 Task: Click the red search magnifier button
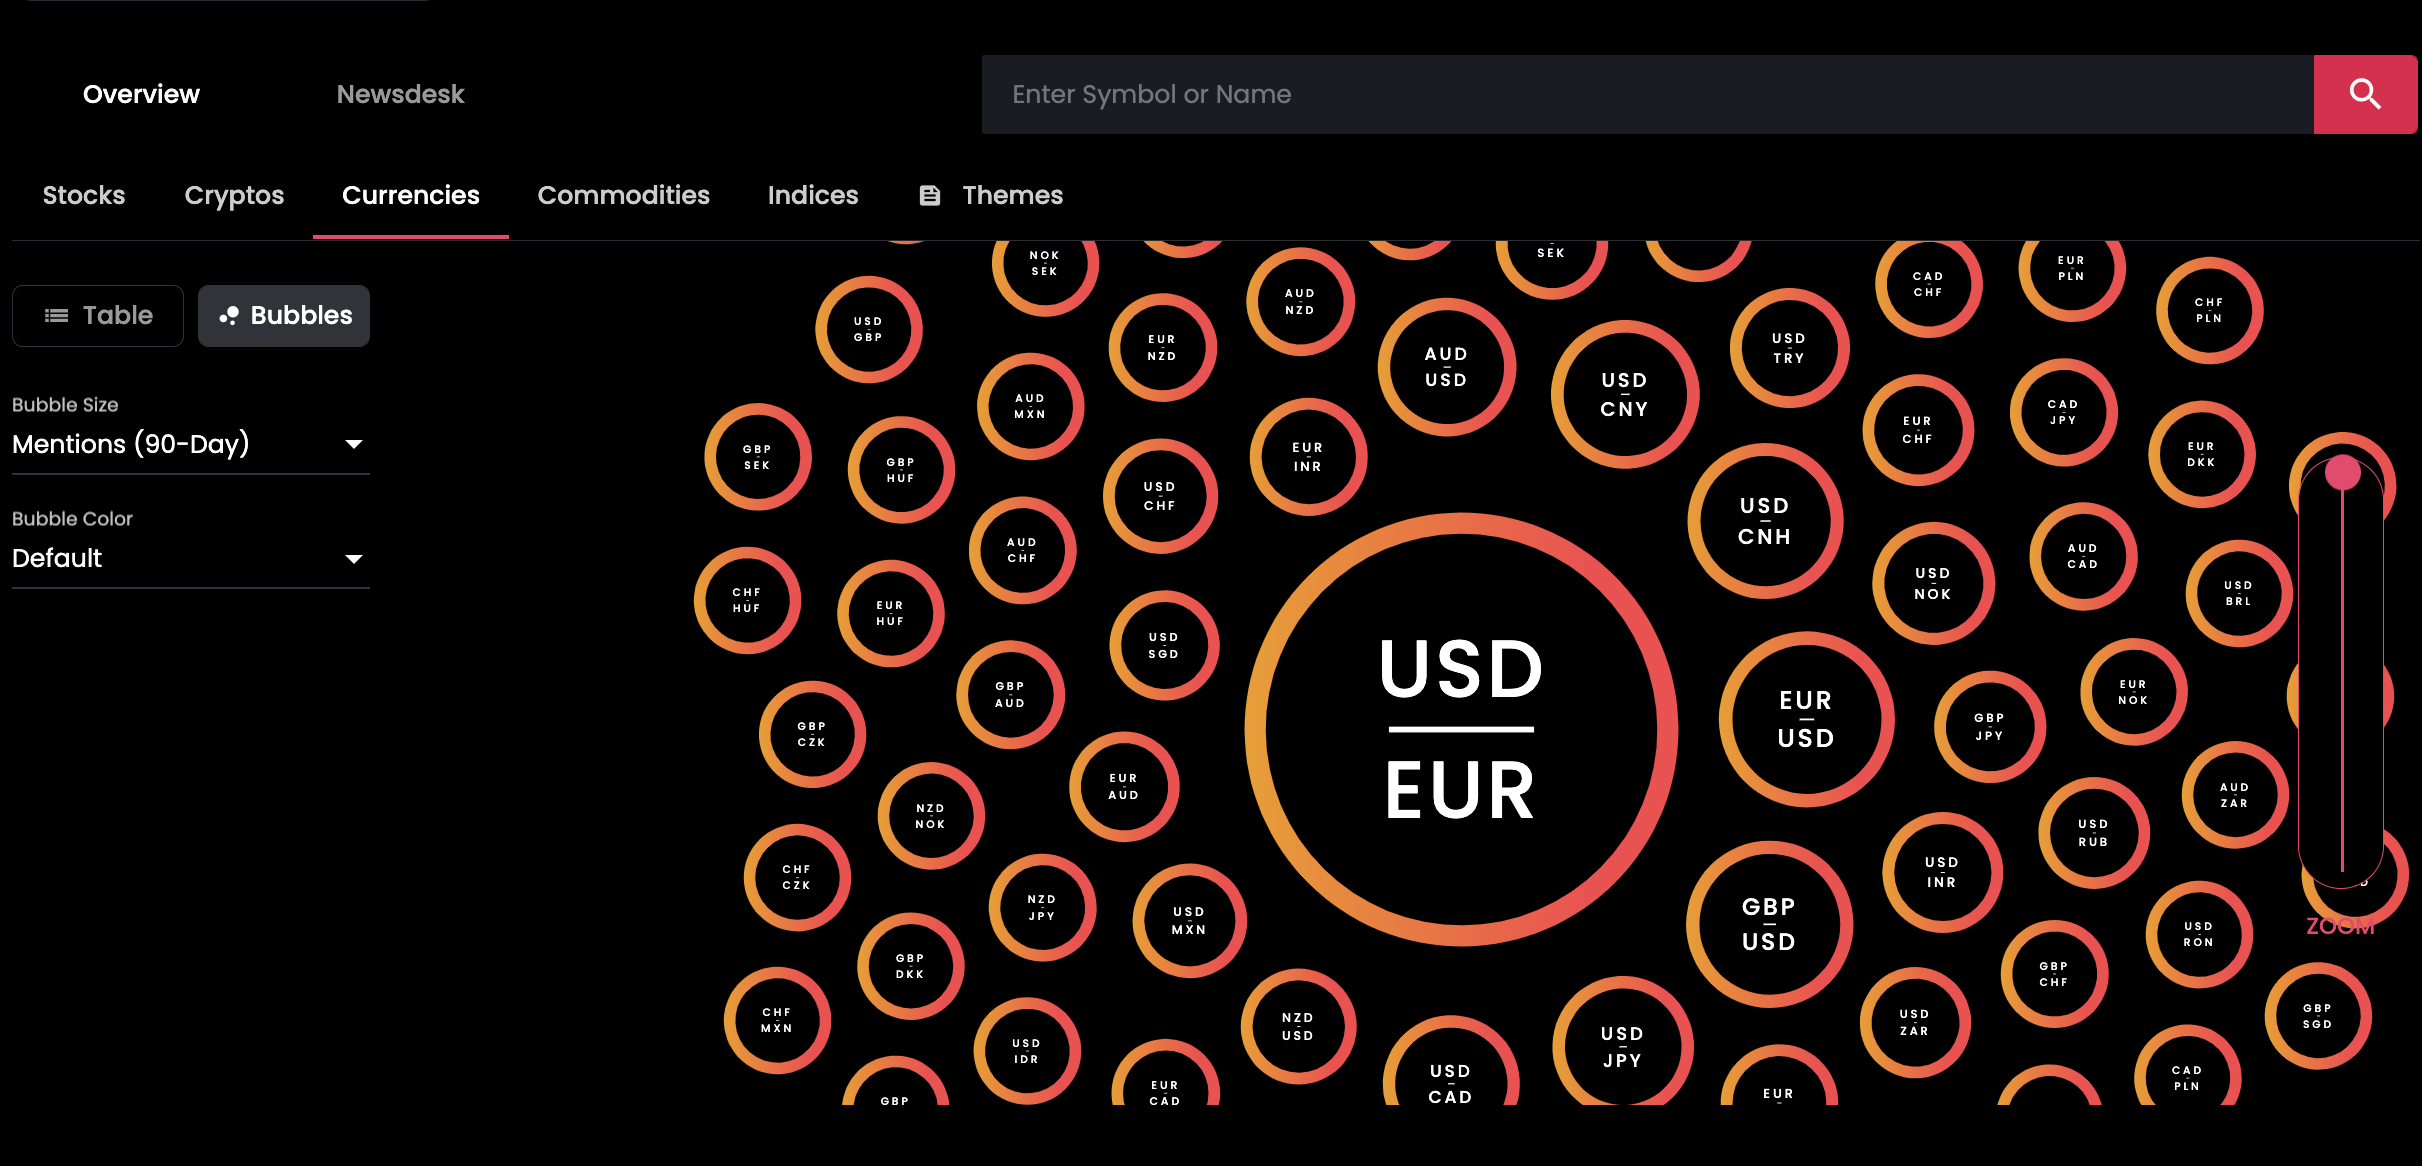click(x=2365, y=94)
